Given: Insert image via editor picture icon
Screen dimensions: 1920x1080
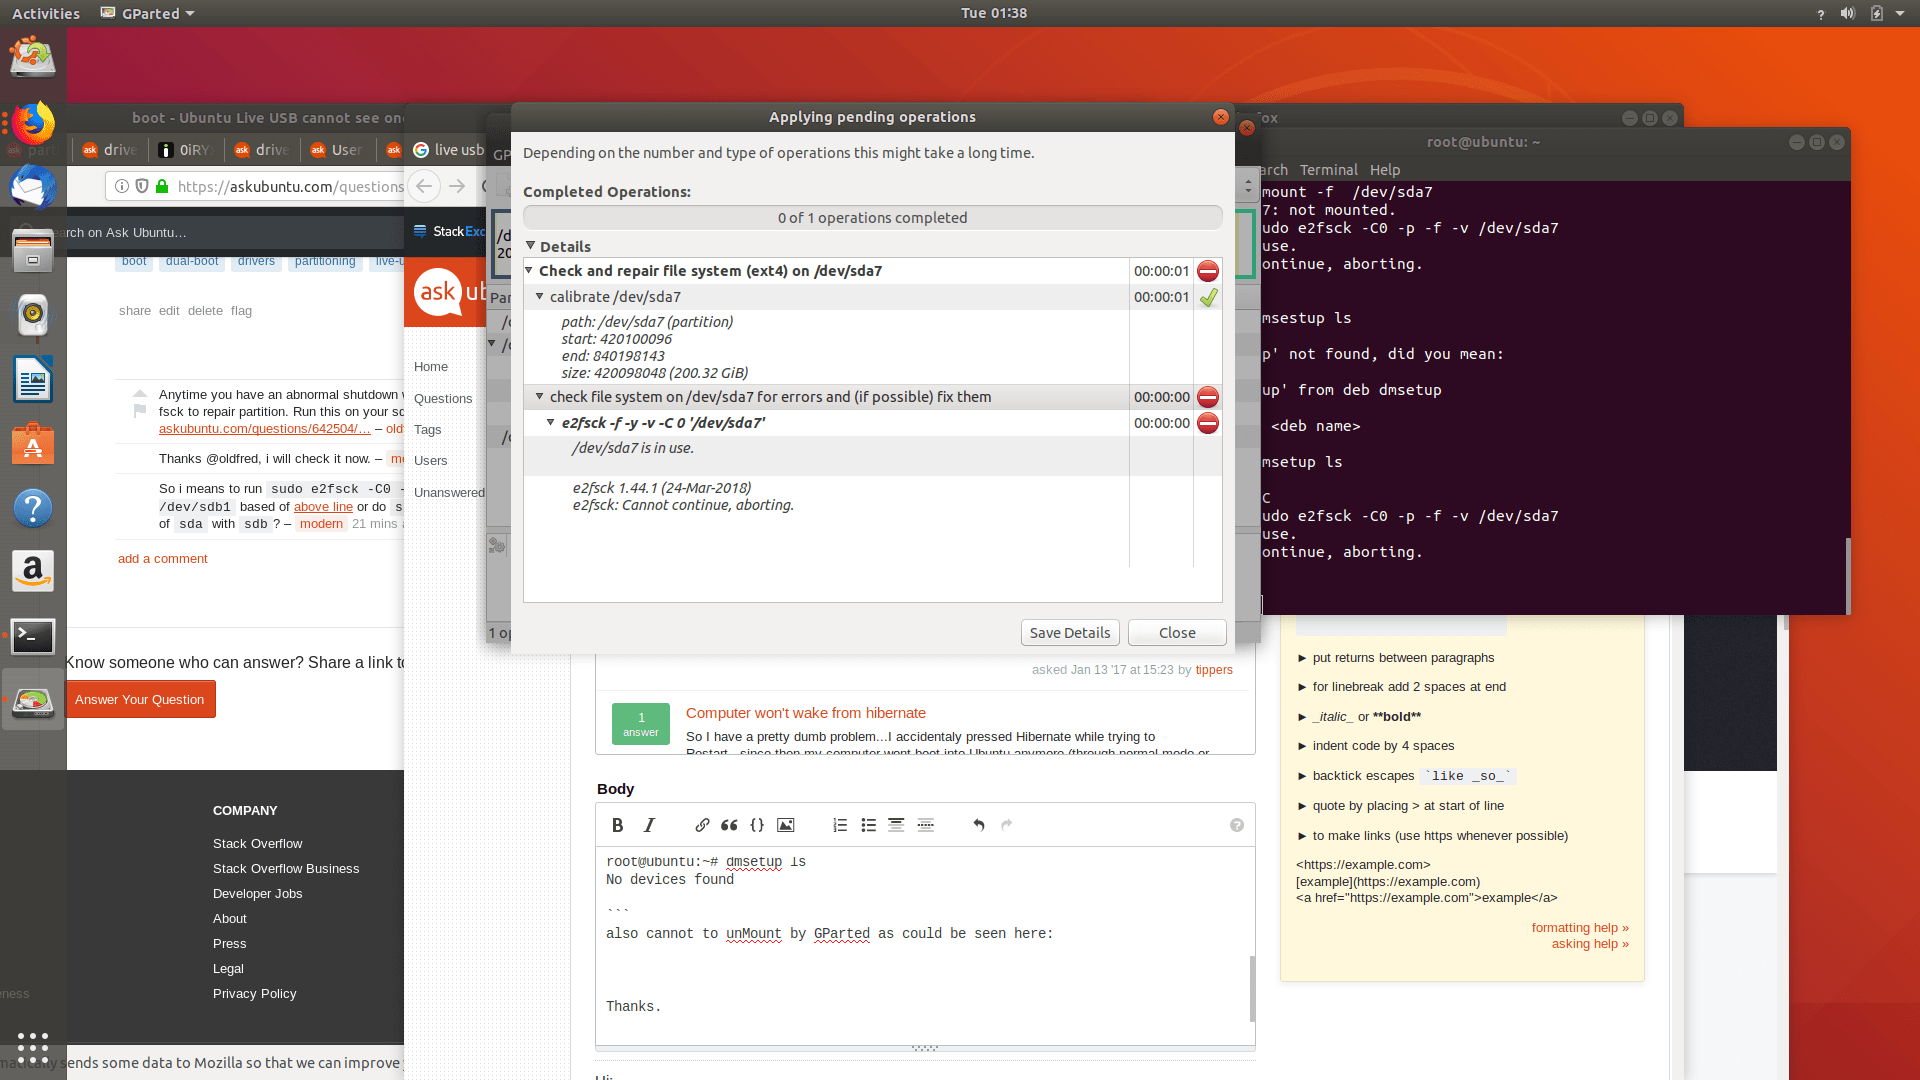Looking at the screenshot, I should [786, 825].
